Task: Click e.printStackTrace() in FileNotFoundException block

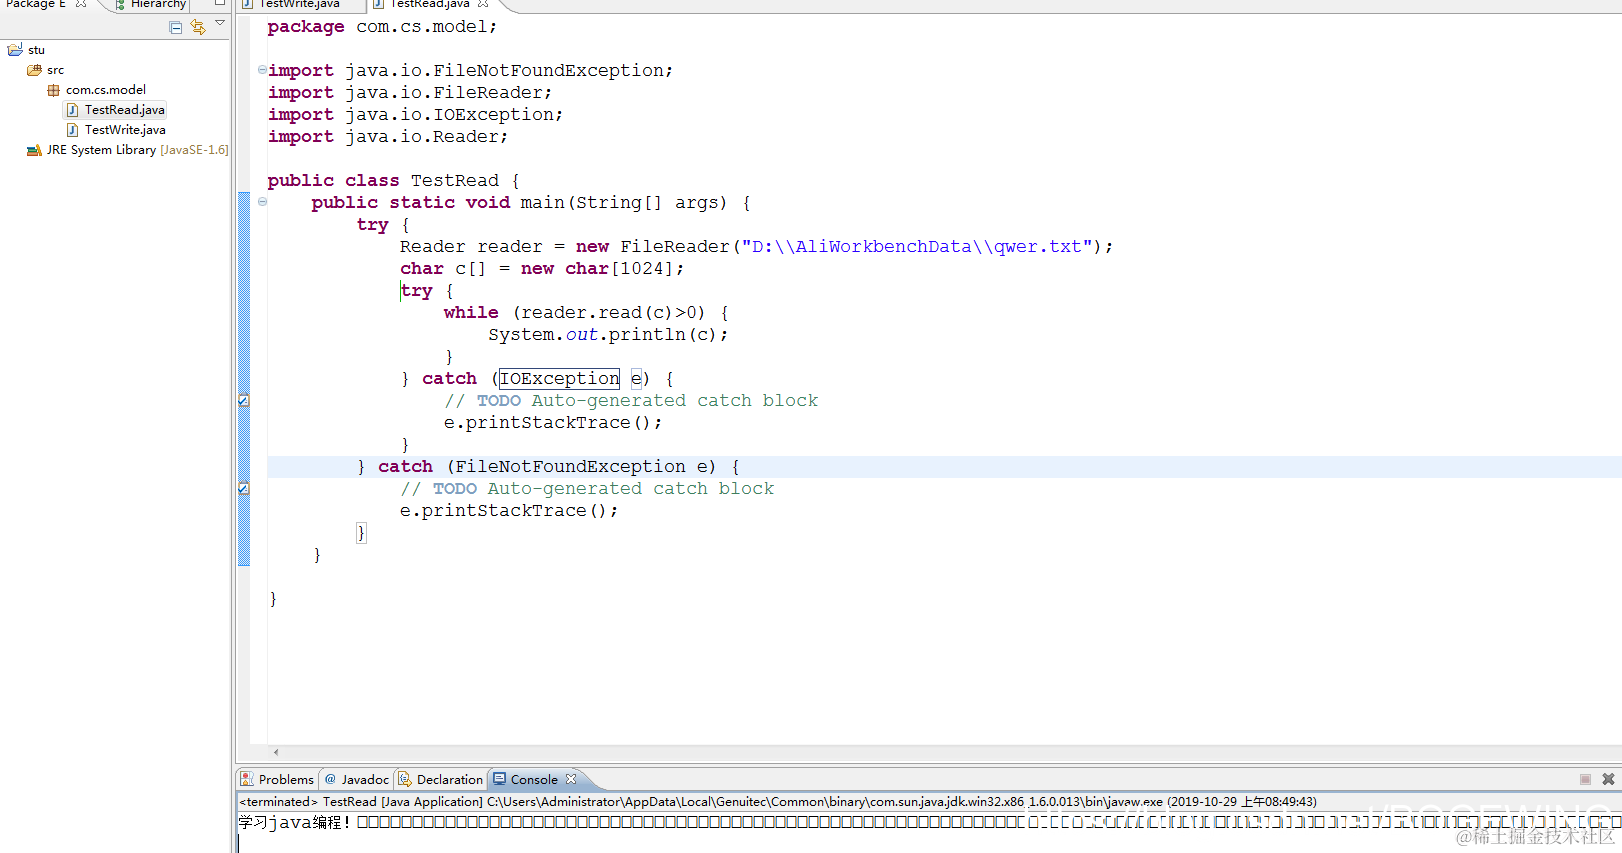Action: pyautogui.click(x=509, y=510)
